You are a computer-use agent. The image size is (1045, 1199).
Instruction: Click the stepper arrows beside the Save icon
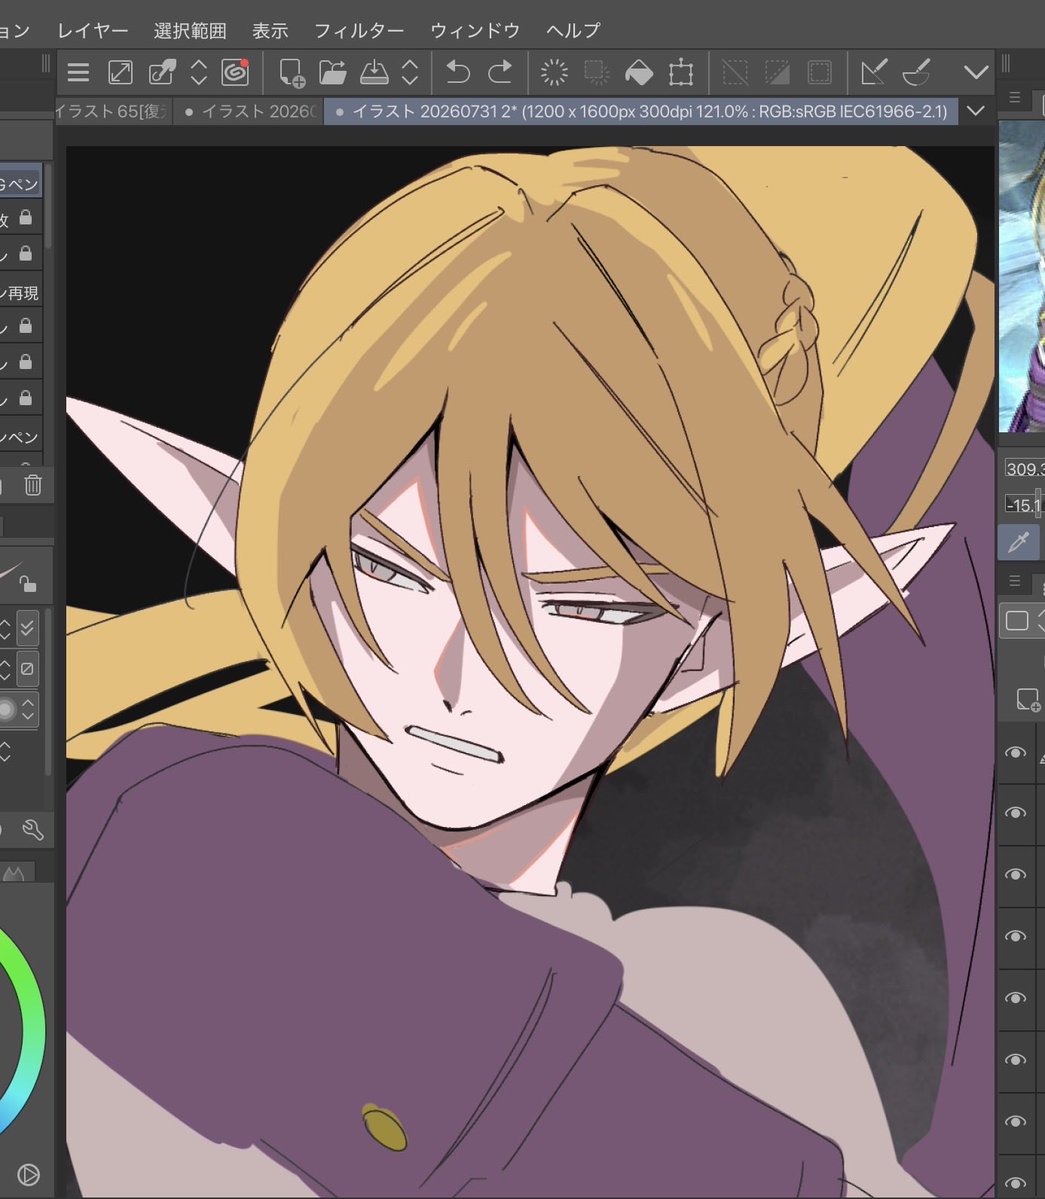[x=410, y=73]
